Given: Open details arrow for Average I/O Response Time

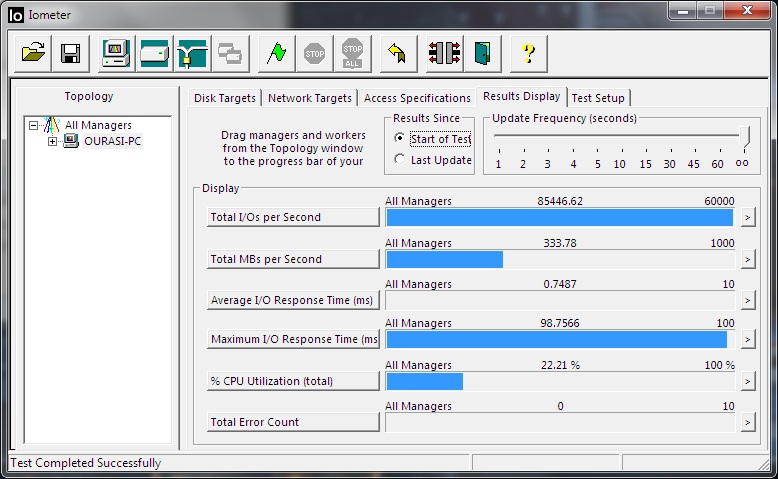Looking at the screenshot, I should [x=748, y=300].
